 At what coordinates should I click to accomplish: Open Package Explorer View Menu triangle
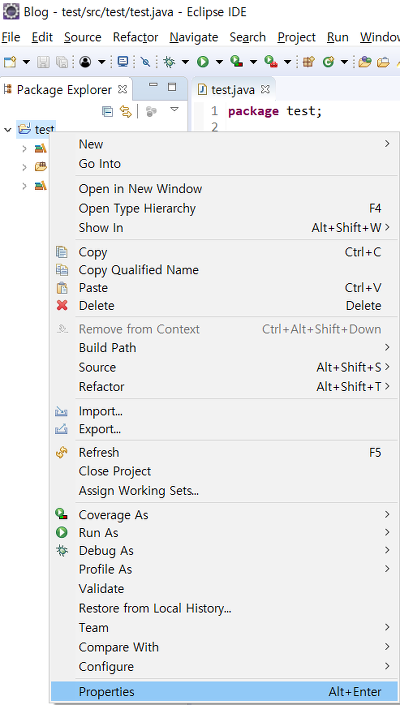pyautogui.click(x=174, y=110)
